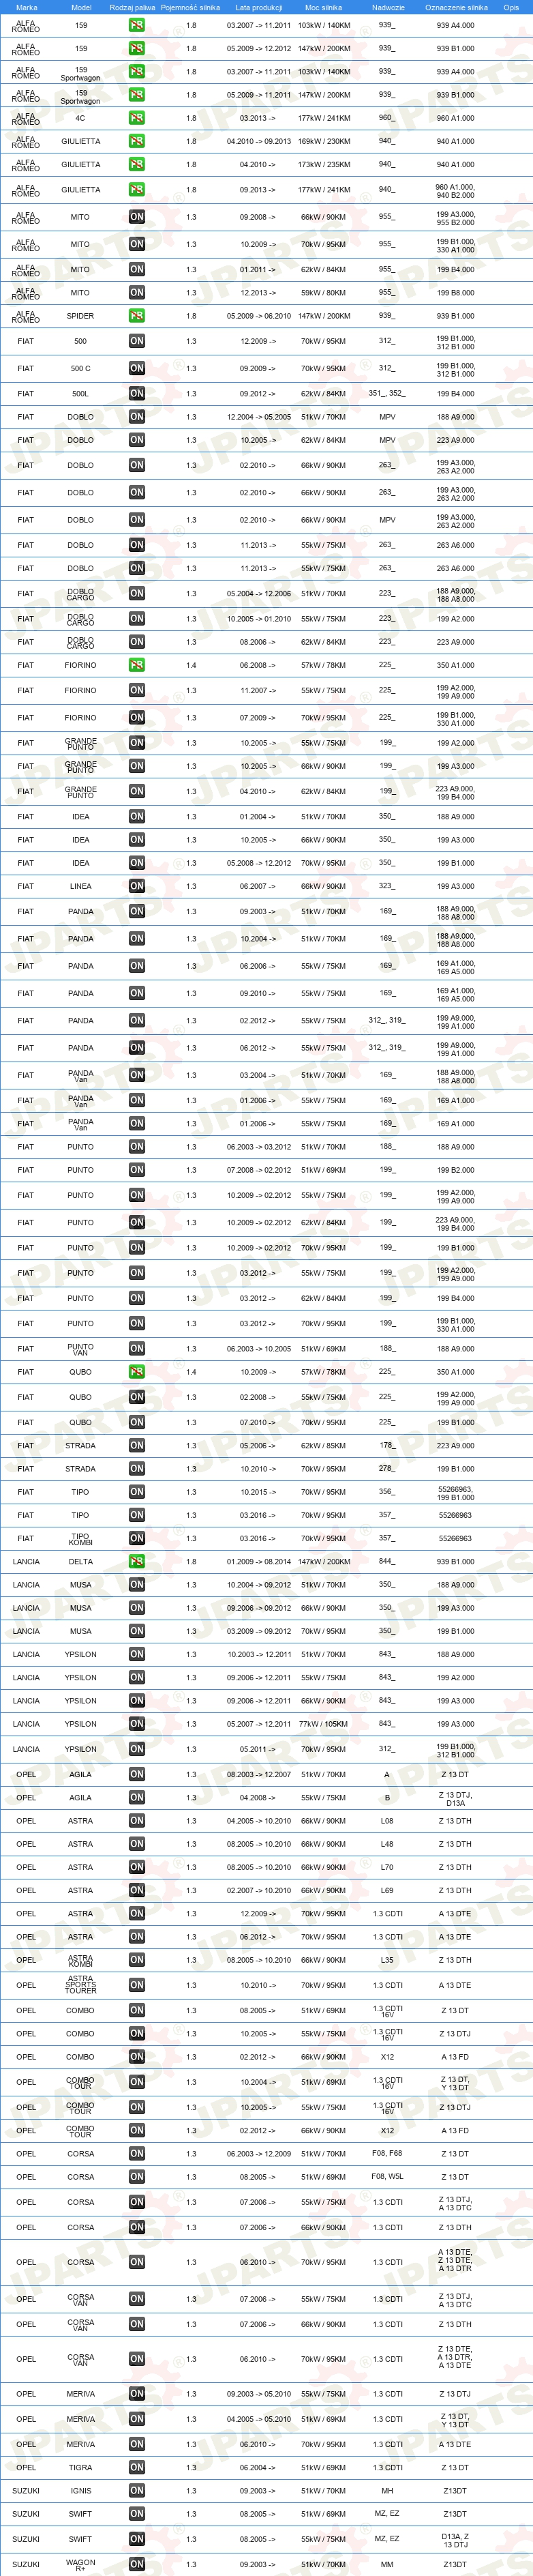Click the ON icon in the Alfa Romeo Mito 12.2013 row
This screenshot has width=533, height=2576.
pyautogui.click(x=137, y=293)
